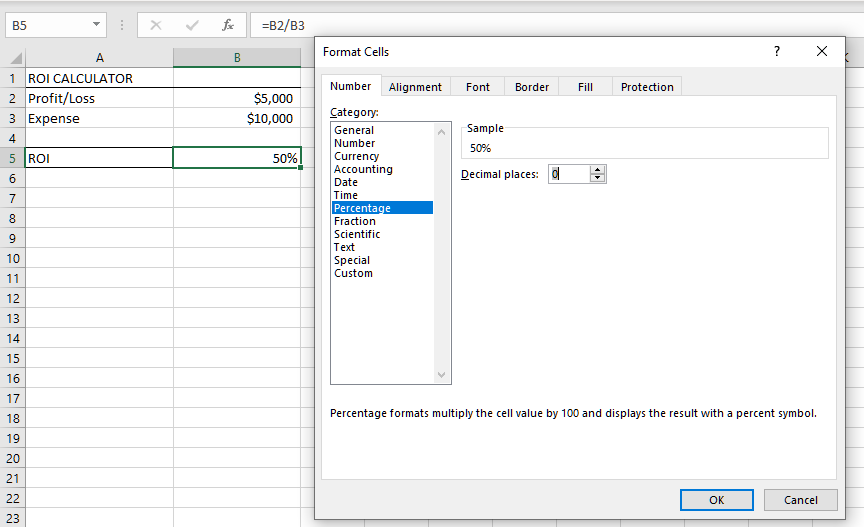The width and height of the screenshot is (864, 527).
Task: Switch to the Fill tab
Action: coord(585,87)
